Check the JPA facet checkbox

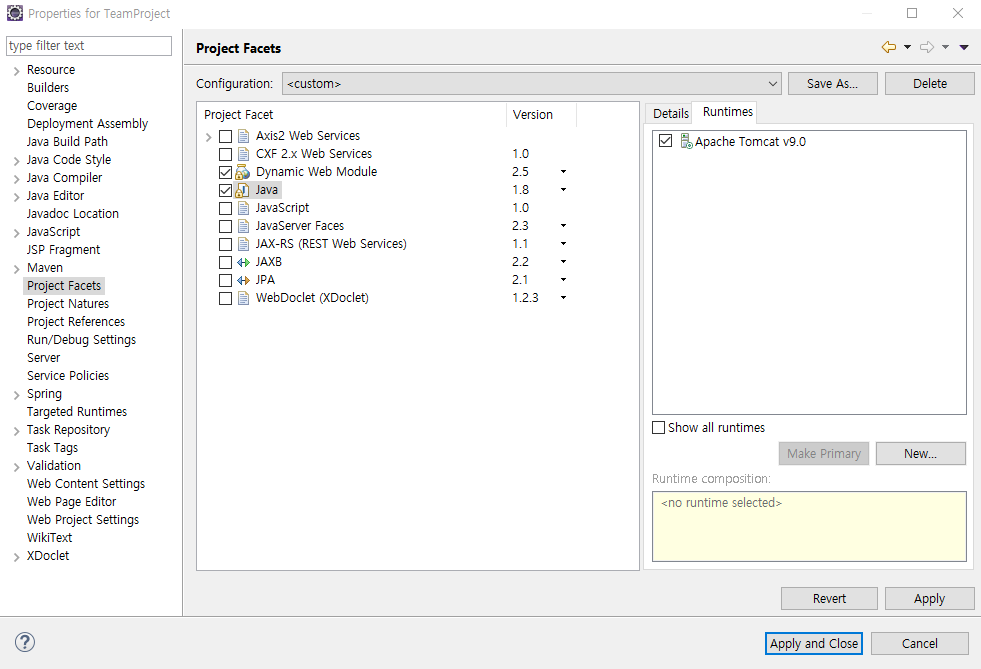pos(225,280)
